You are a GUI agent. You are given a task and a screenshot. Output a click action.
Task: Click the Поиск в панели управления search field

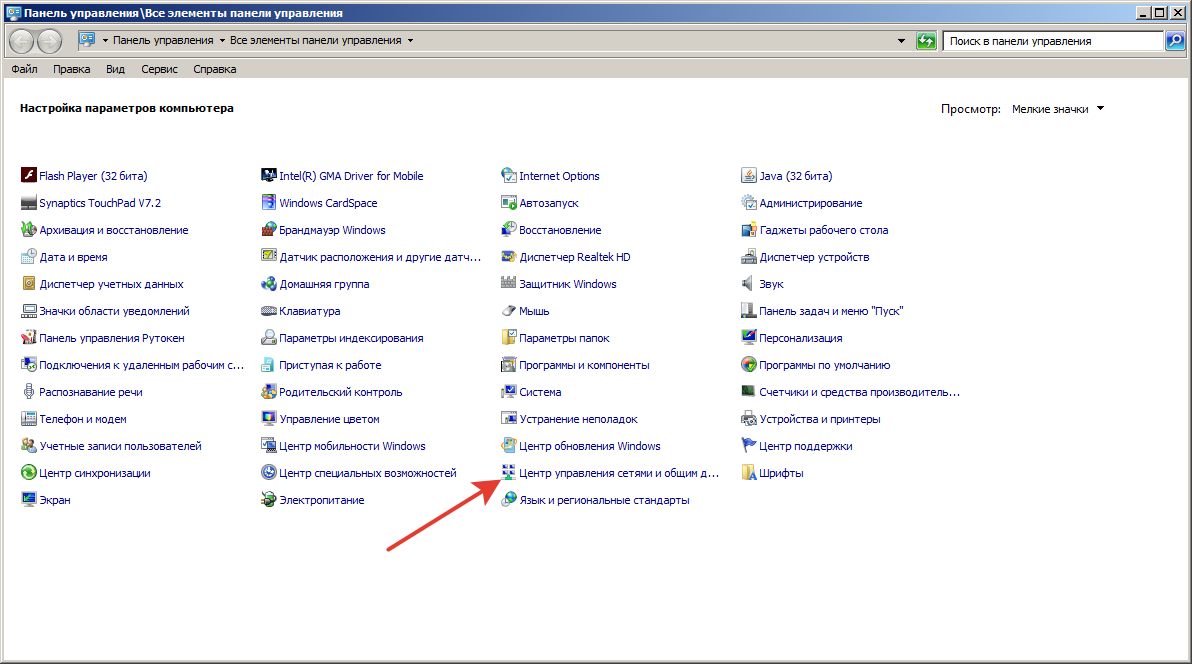point(1053,41)
